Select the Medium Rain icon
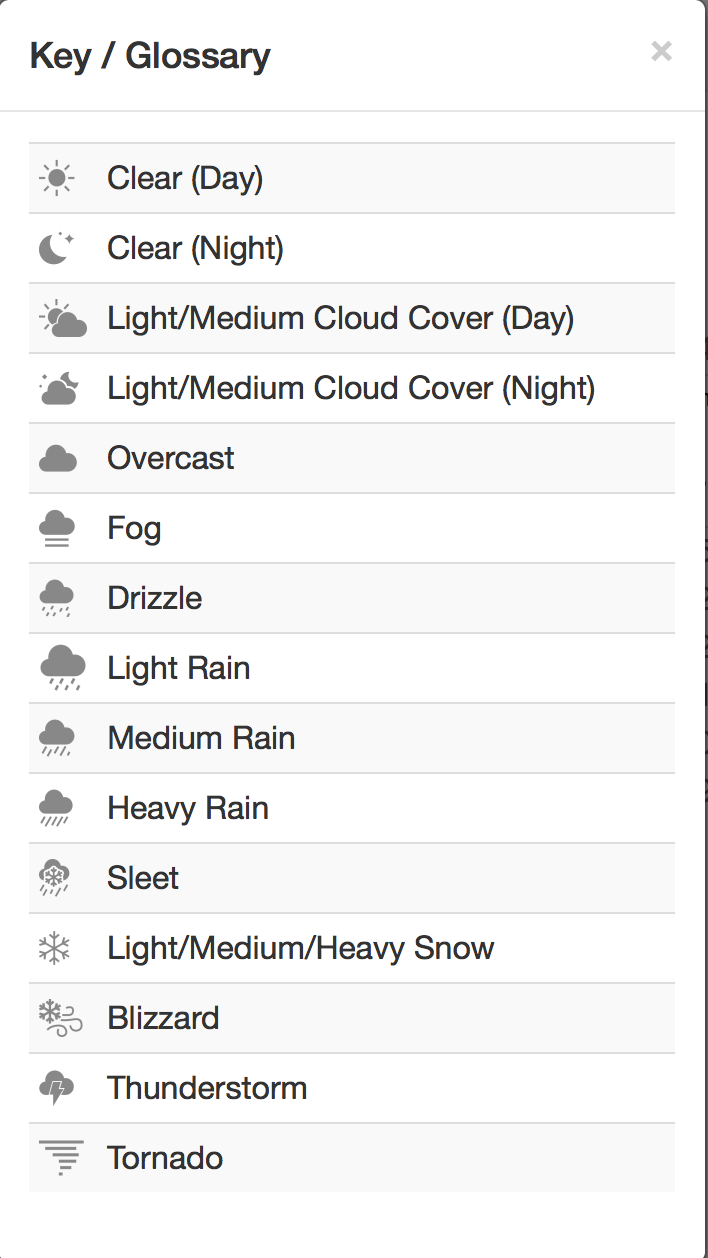 (x=58, y=737)
